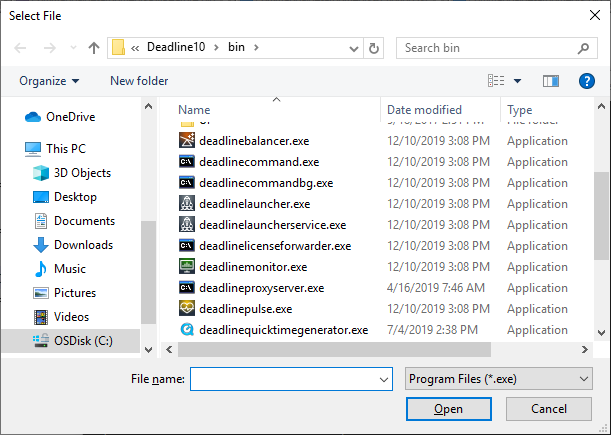The width and height of the screenshot is (611, 435).
Task: Select the deadlinemonitor.exe file name
Action: (253, 267)
